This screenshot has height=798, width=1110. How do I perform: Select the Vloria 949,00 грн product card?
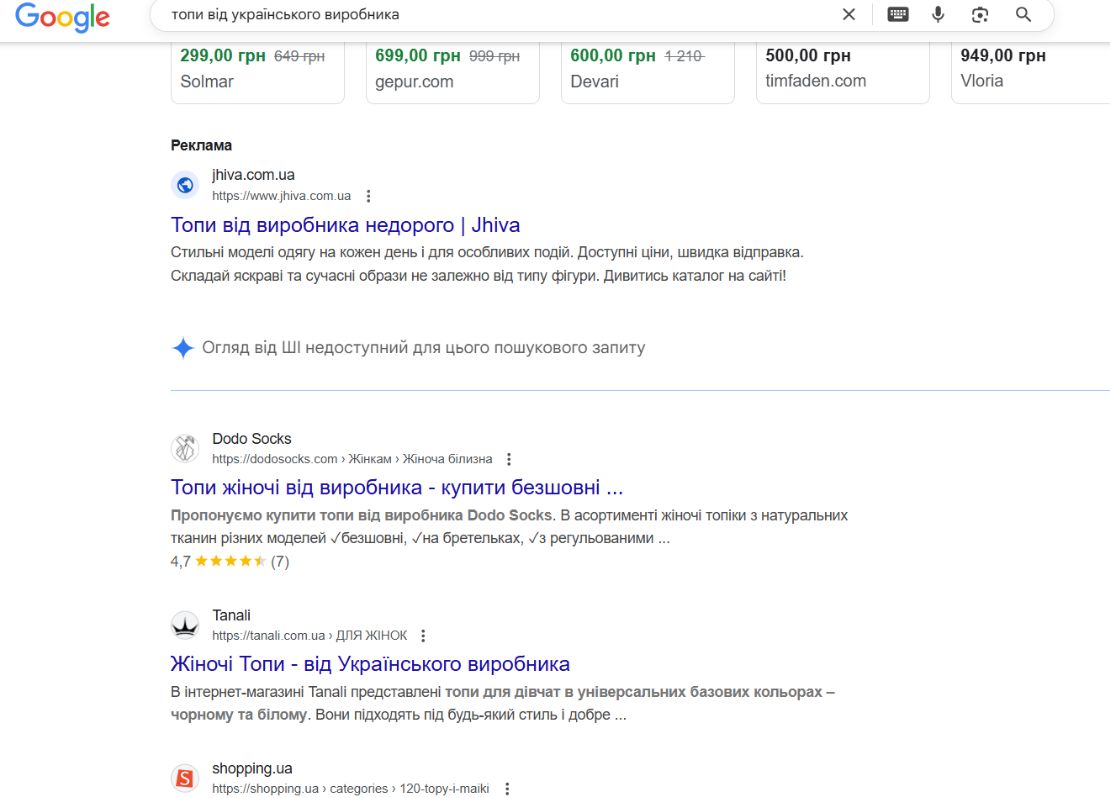1030,71
